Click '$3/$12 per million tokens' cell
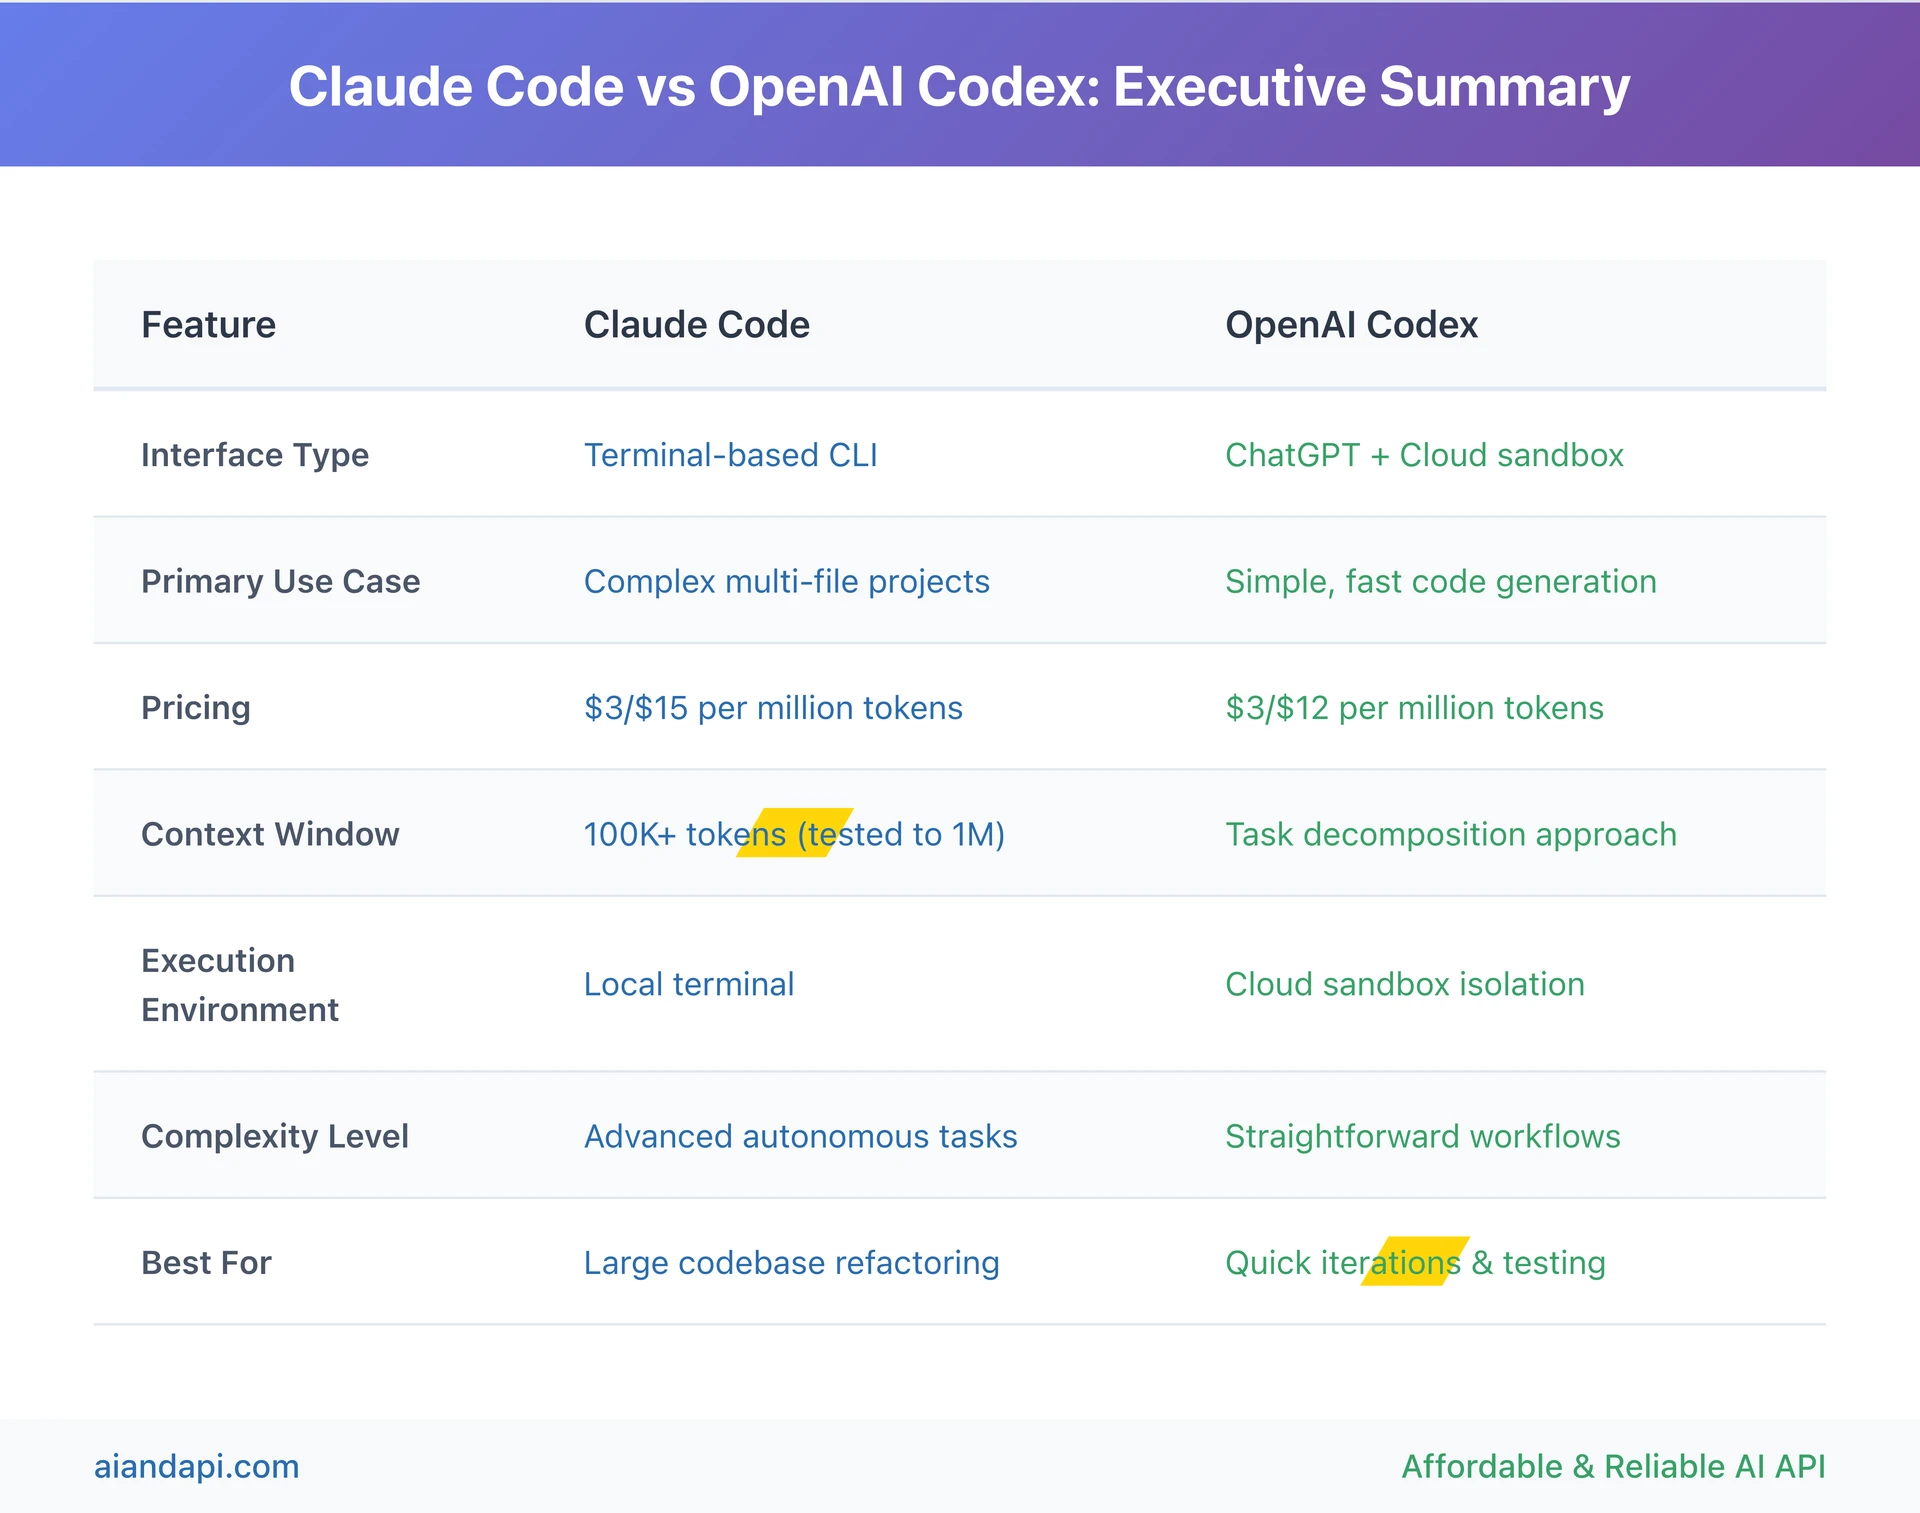 coord(1414,708)
